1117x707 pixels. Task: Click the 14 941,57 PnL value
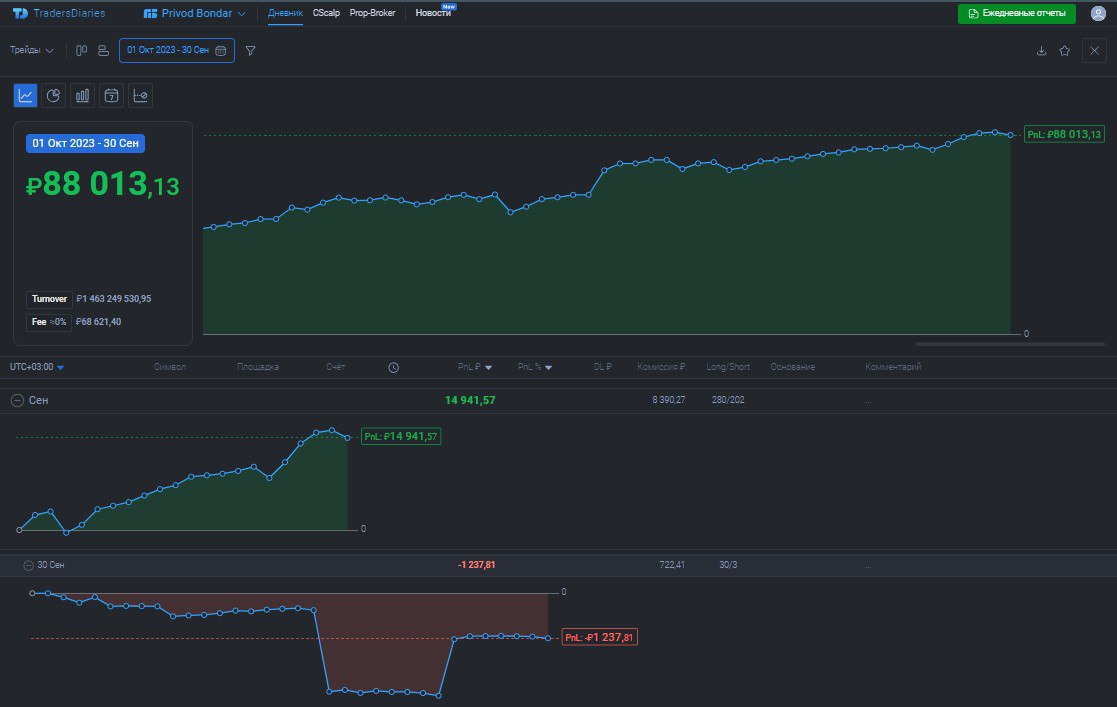point(470,400)
